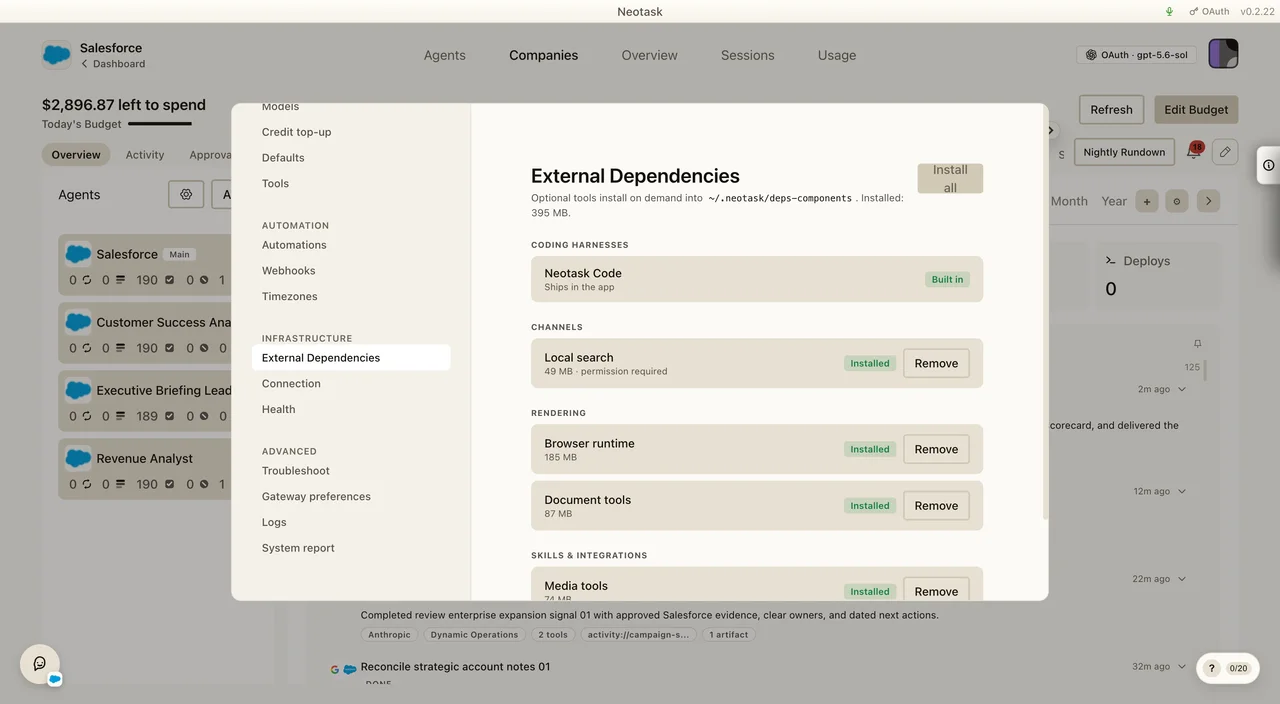This screenshot has width=1280, height=704.
Task: Select External Dependencies in sidebar
Action: tap(351, 358)
